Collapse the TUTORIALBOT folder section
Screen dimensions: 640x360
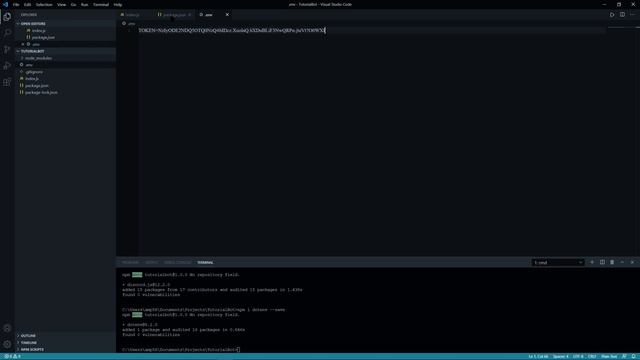tap(65, 51)
